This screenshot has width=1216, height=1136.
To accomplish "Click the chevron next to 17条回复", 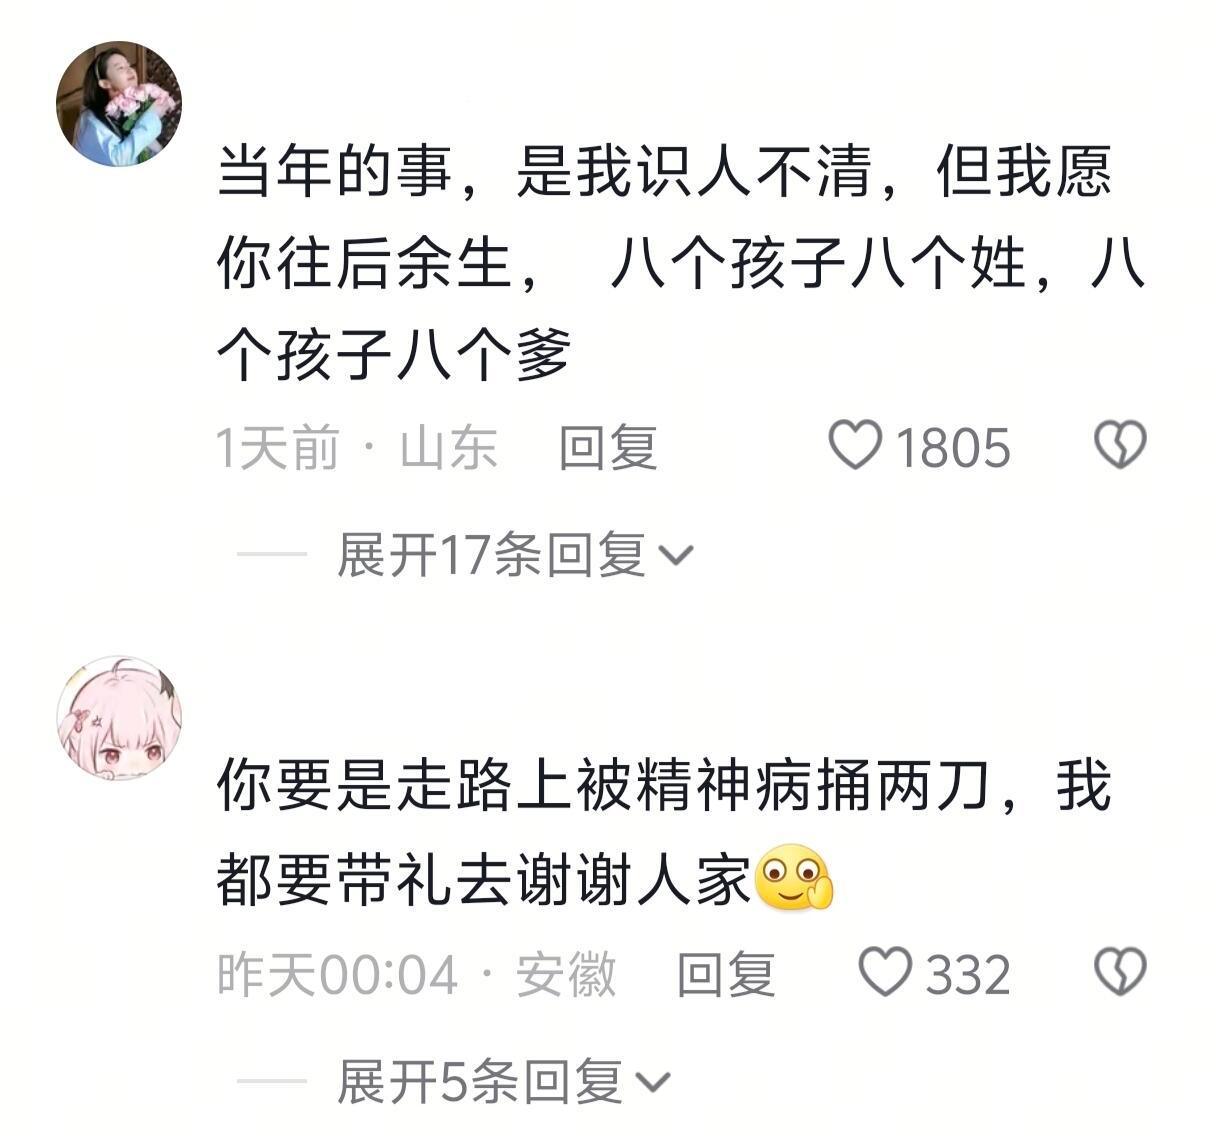I will [677, 556].
